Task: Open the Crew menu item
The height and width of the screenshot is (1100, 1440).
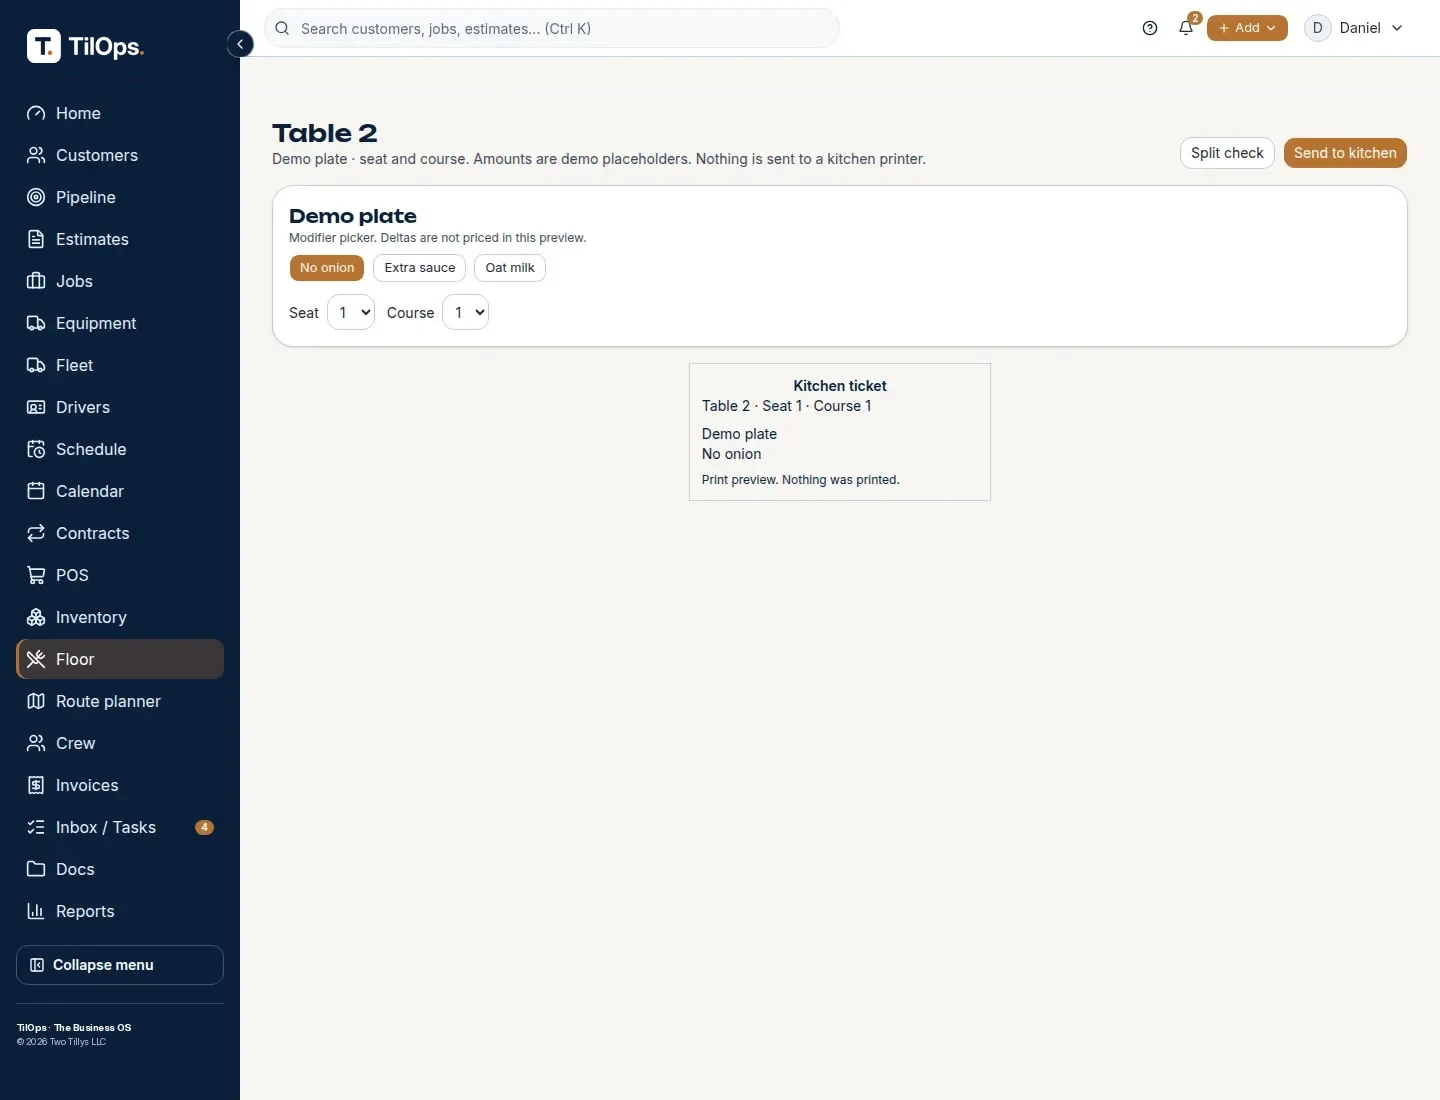Action: point(120,743)
